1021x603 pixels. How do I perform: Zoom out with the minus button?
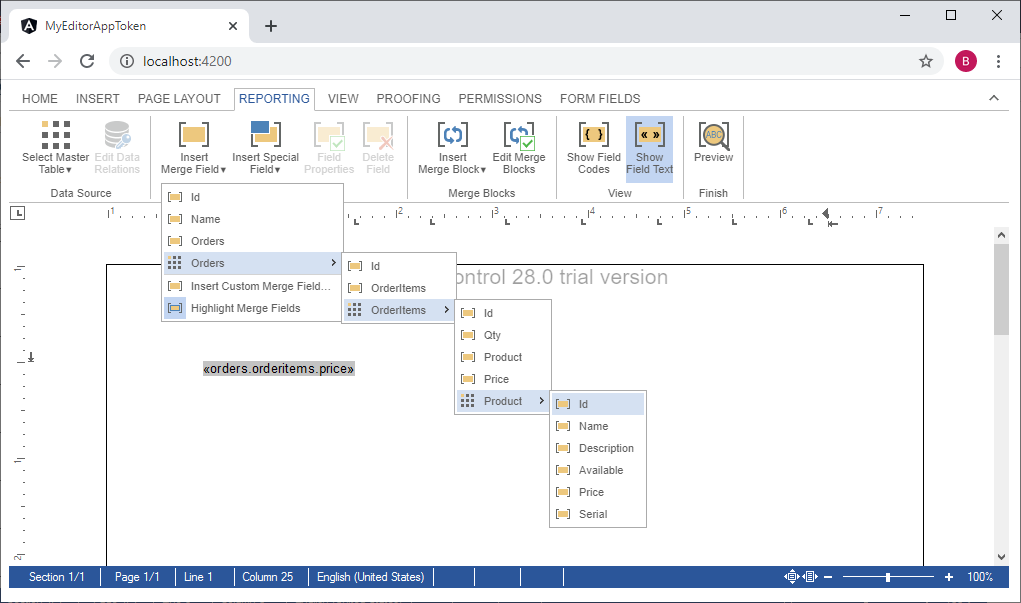tap(828, 577)
